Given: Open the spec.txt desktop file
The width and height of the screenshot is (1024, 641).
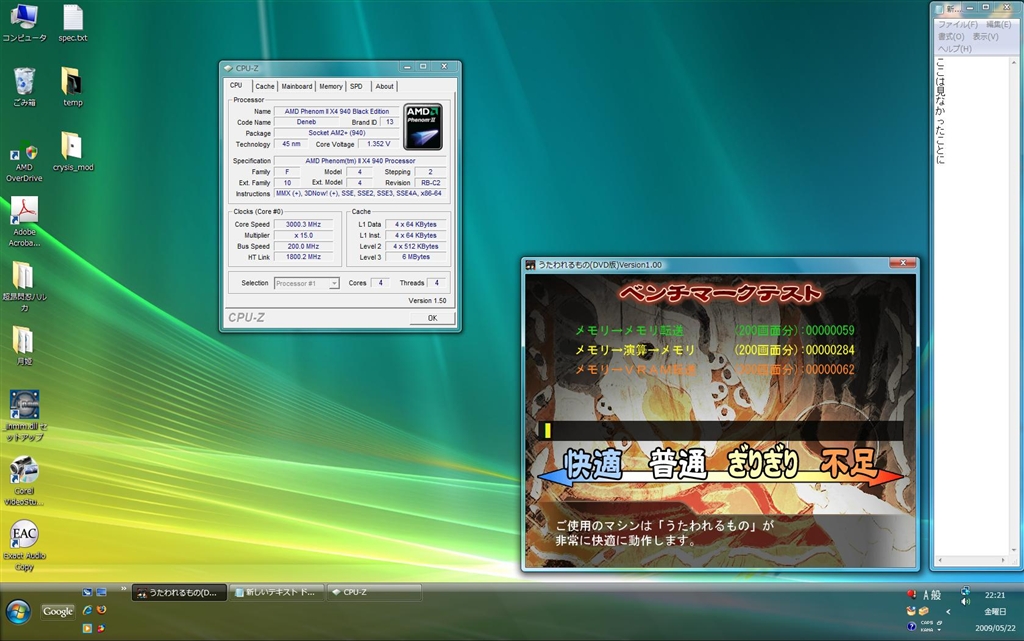Looking at the screenshot, I should coord(72,18).
